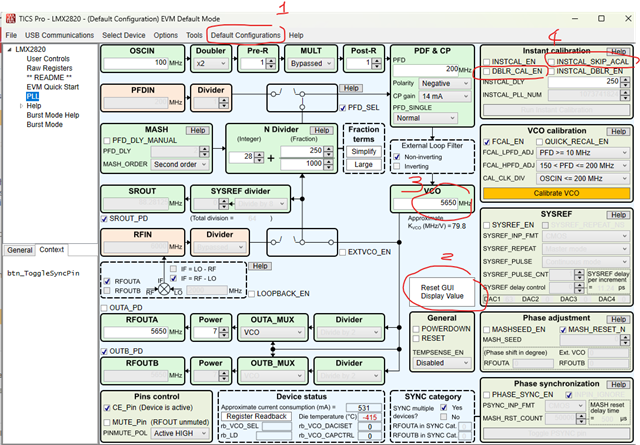Open the OUTA_MUX VCO dropdown

[273, 332]
